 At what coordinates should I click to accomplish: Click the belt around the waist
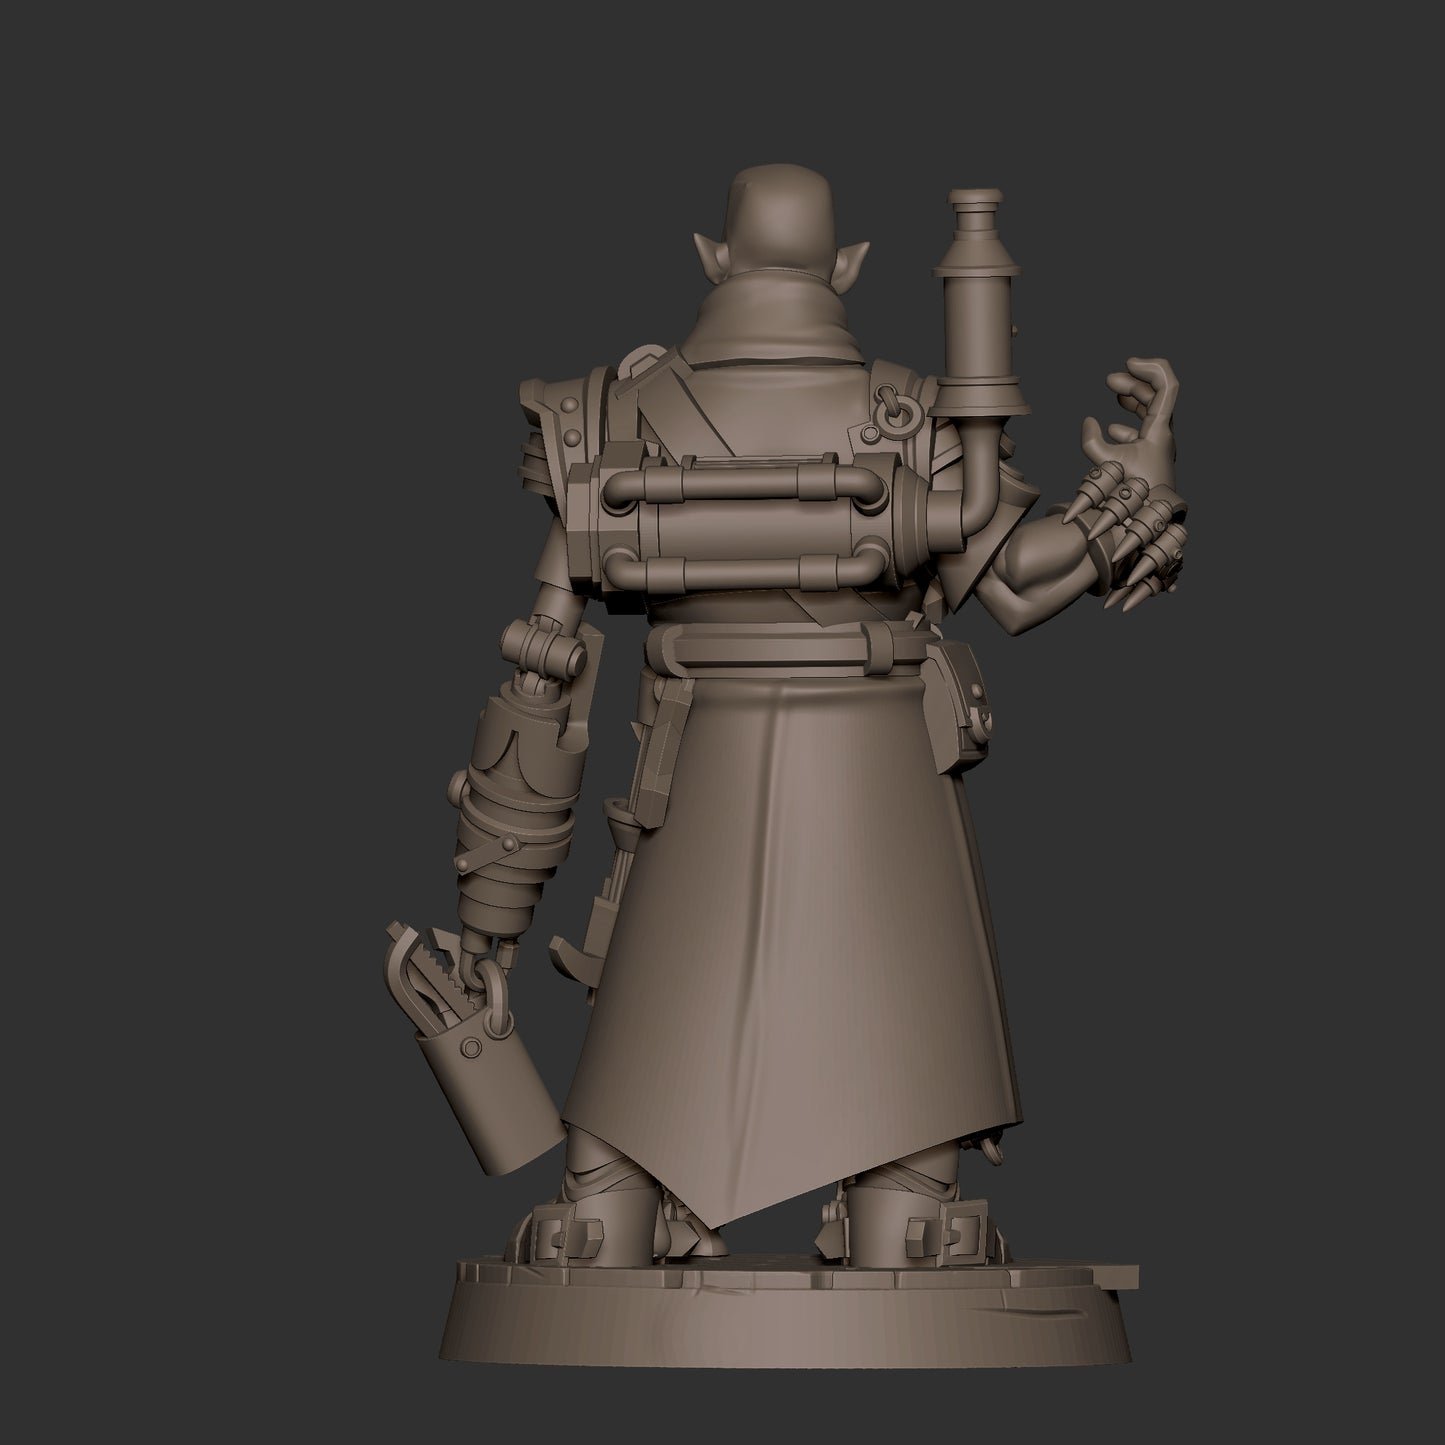click(x=790, y=645)
